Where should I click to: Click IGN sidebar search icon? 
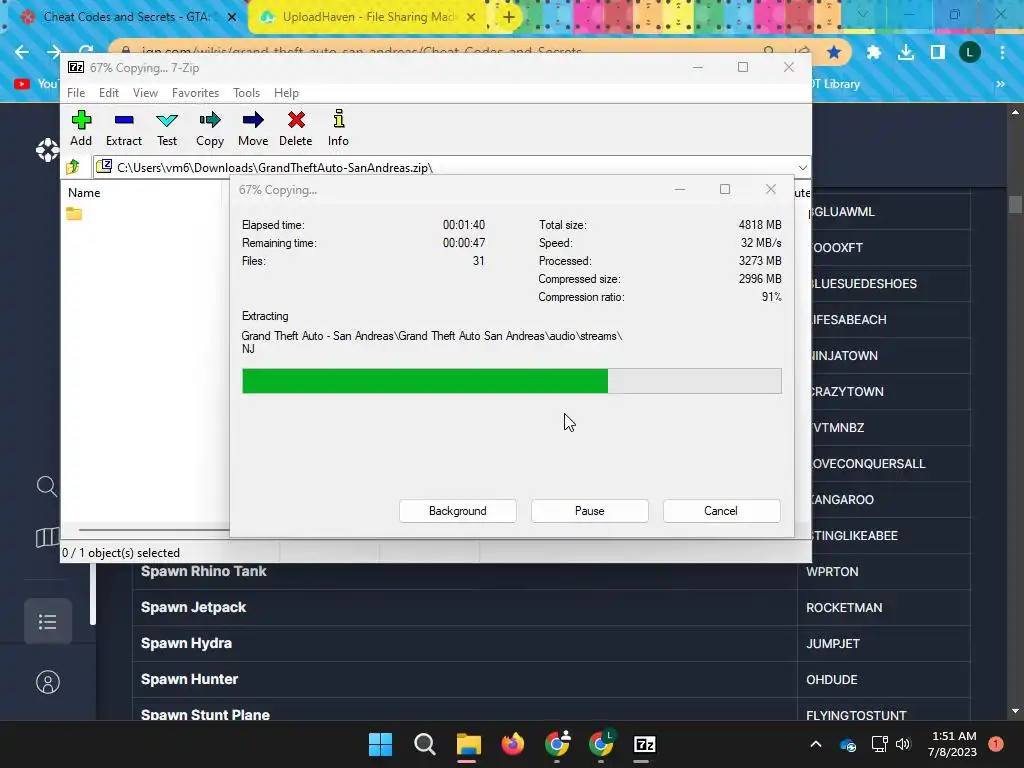pos(46,486)
